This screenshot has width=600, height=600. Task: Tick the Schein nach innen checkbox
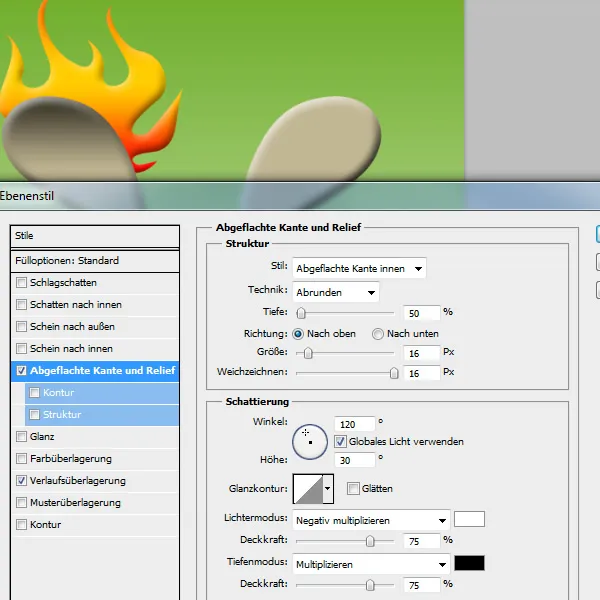[x=21, y=349]
